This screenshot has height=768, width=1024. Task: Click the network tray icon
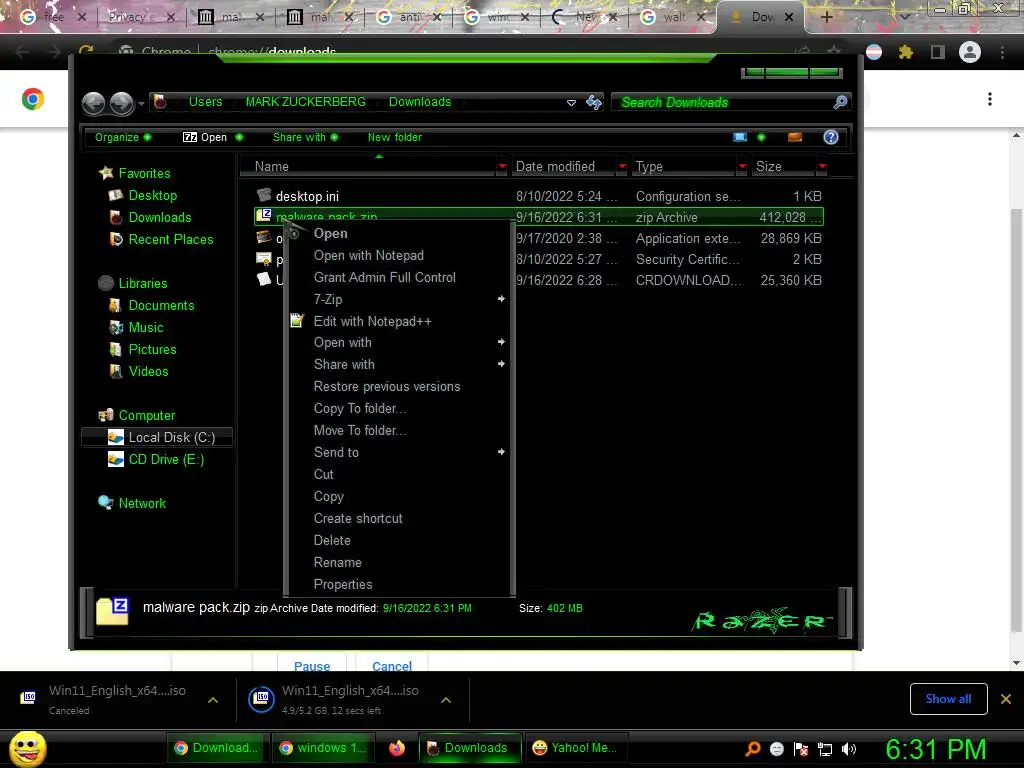825,749
